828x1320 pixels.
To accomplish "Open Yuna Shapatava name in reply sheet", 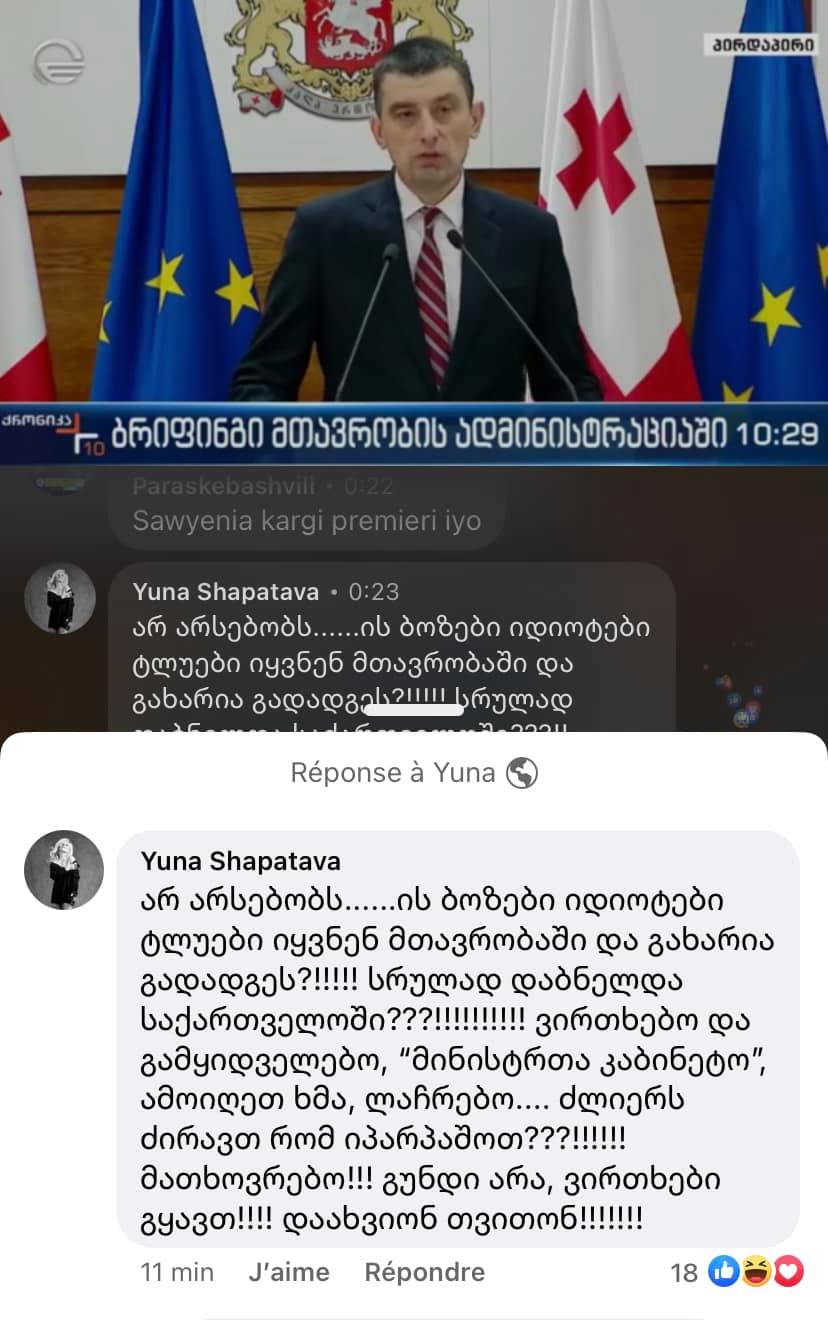I will [x=241, y=861].
